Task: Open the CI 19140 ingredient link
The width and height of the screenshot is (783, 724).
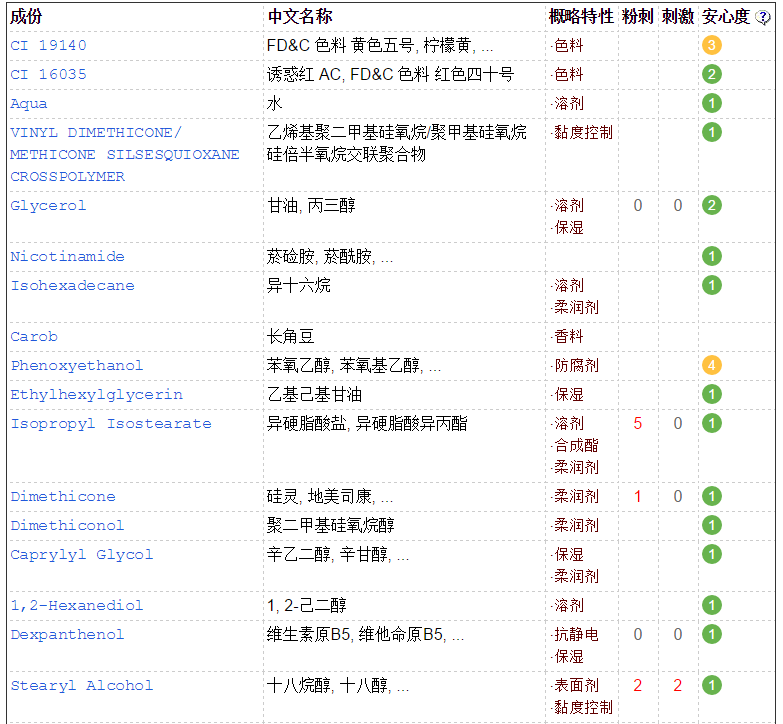Action: click(x=48, y=45)
